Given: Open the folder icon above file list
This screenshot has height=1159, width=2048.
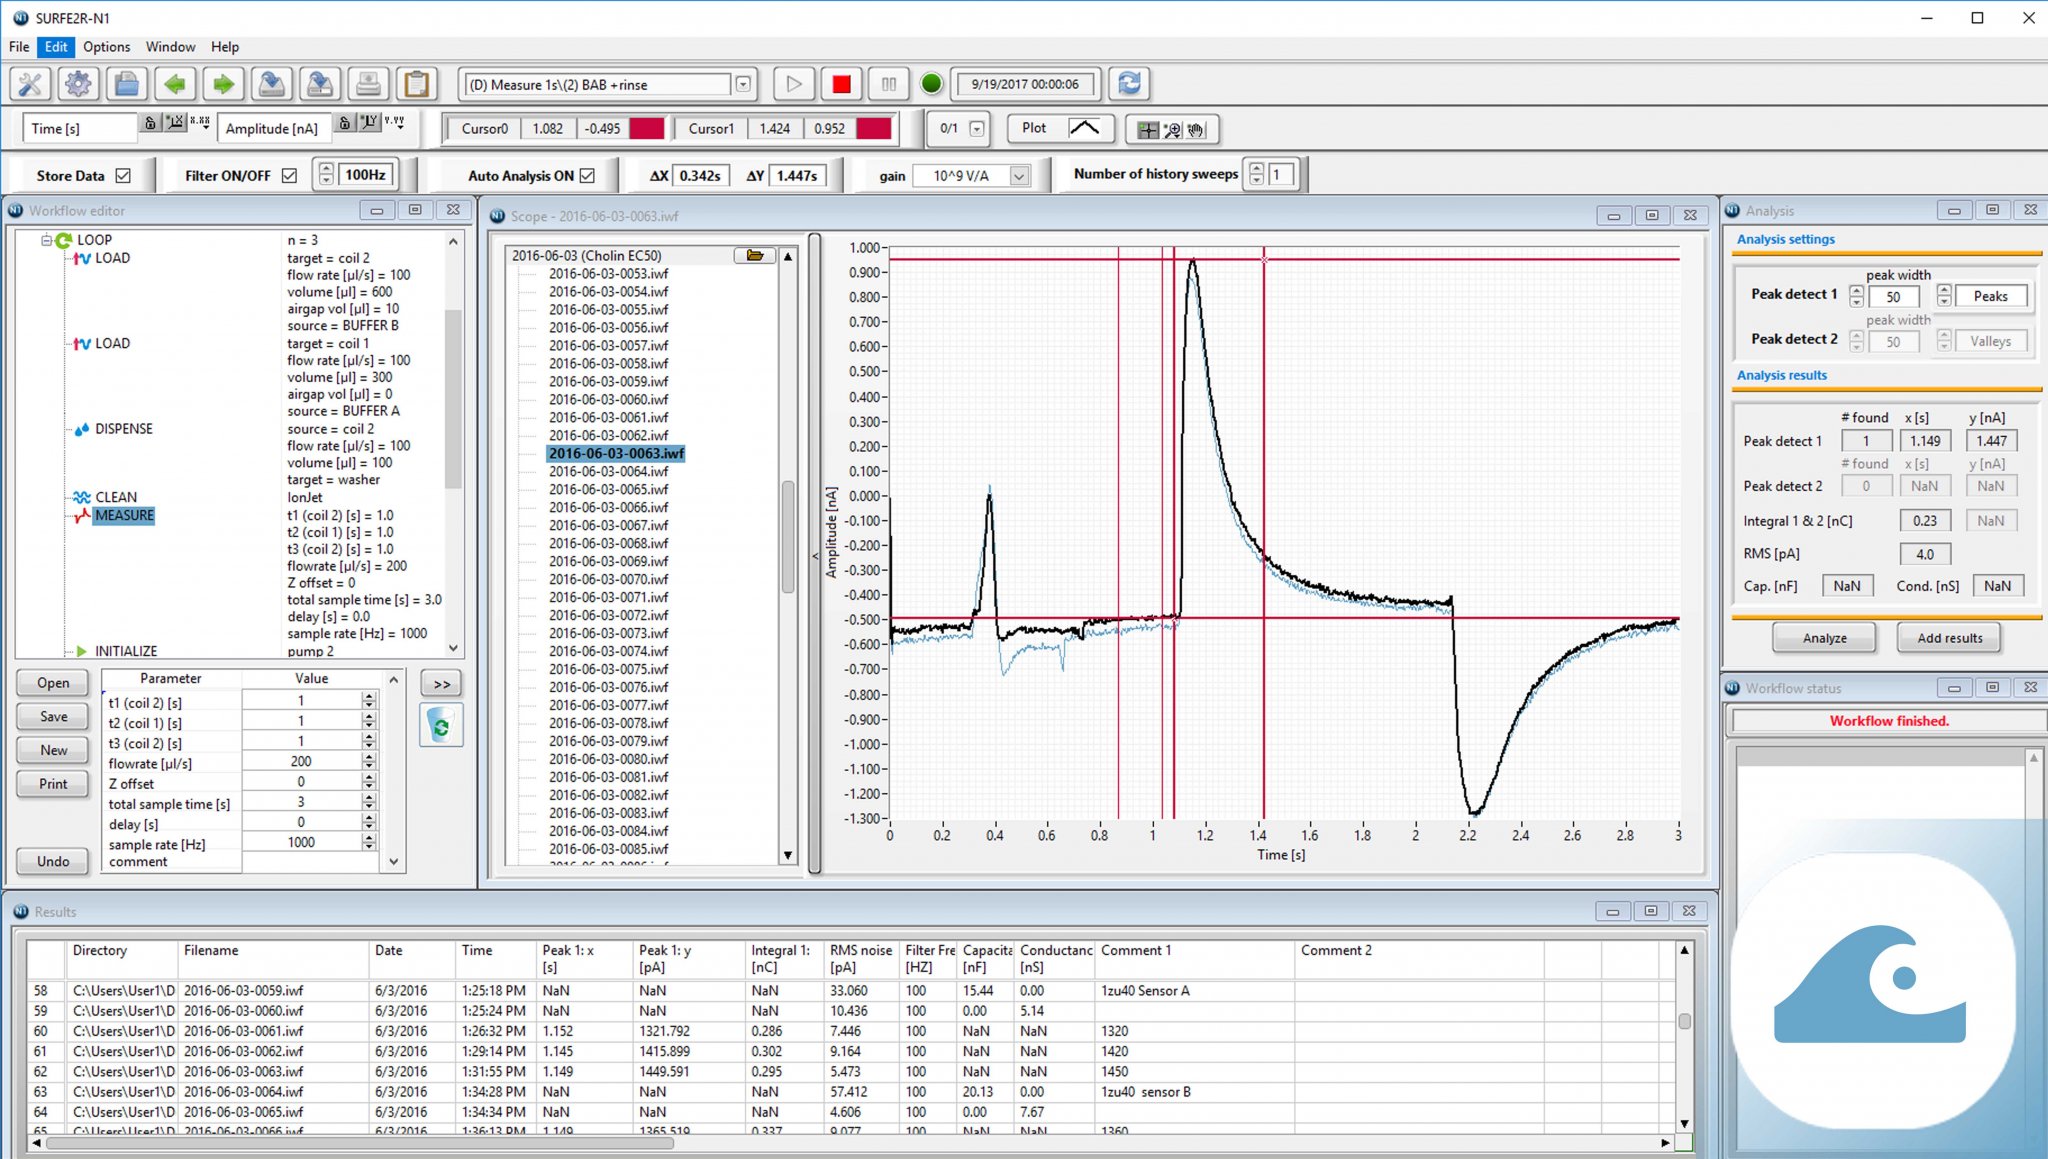Looking at the screenshot, I should [754, 256].
